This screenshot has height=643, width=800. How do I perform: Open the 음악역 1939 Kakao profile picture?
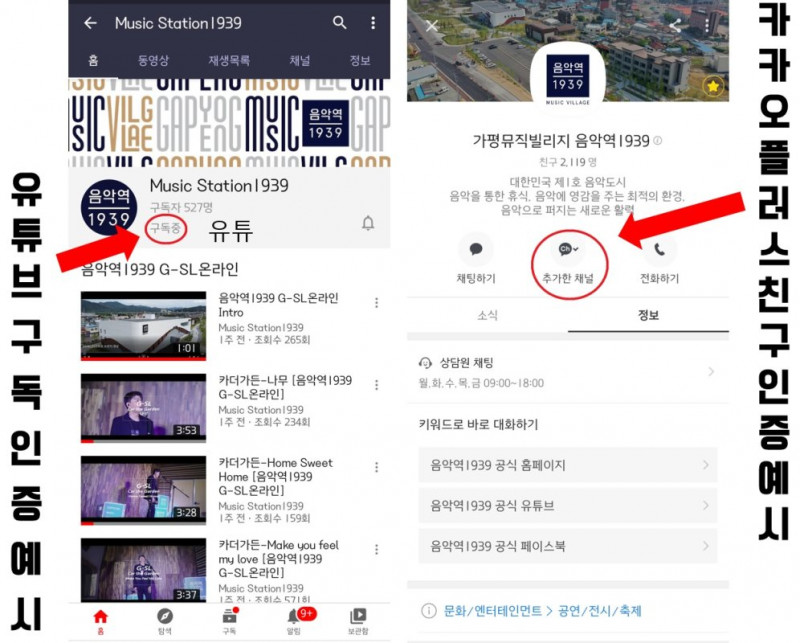[x=568, y=78]
